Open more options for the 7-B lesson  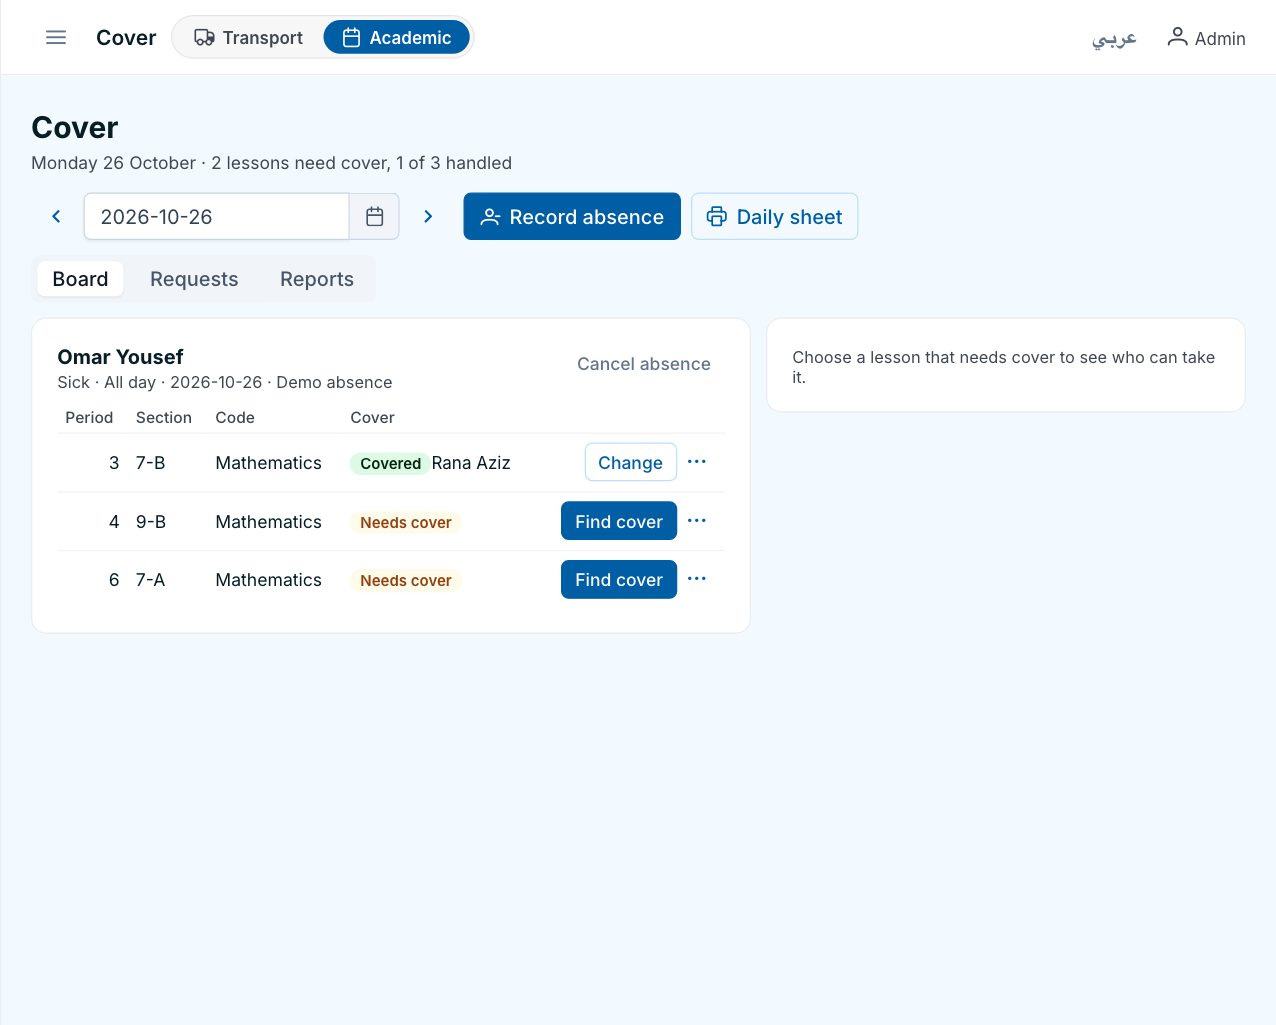[x=697, y=462]
